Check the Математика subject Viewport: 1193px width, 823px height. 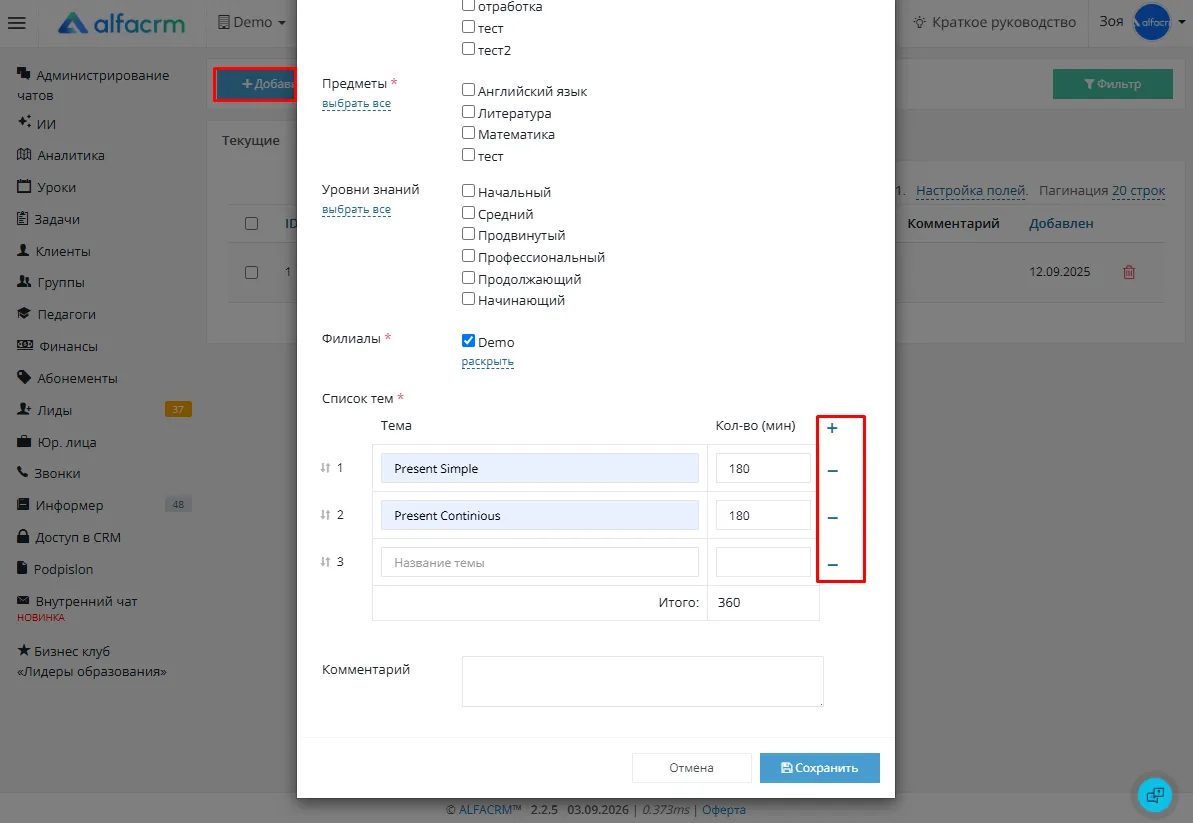click(469, 133)
